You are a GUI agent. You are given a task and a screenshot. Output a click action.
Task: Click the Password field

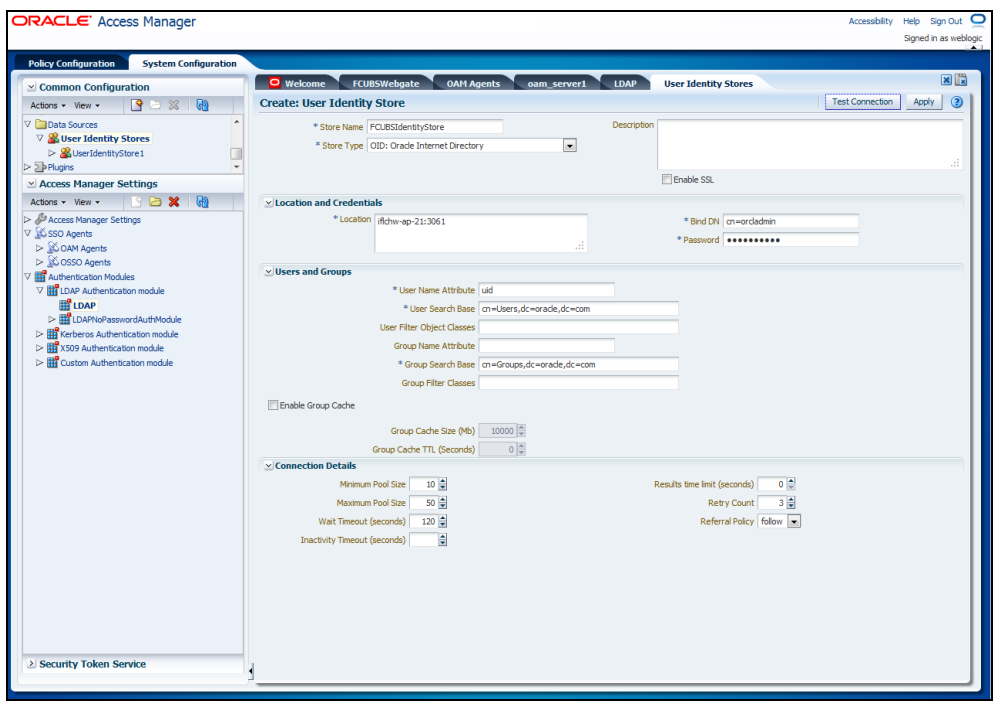click(790, 240)
